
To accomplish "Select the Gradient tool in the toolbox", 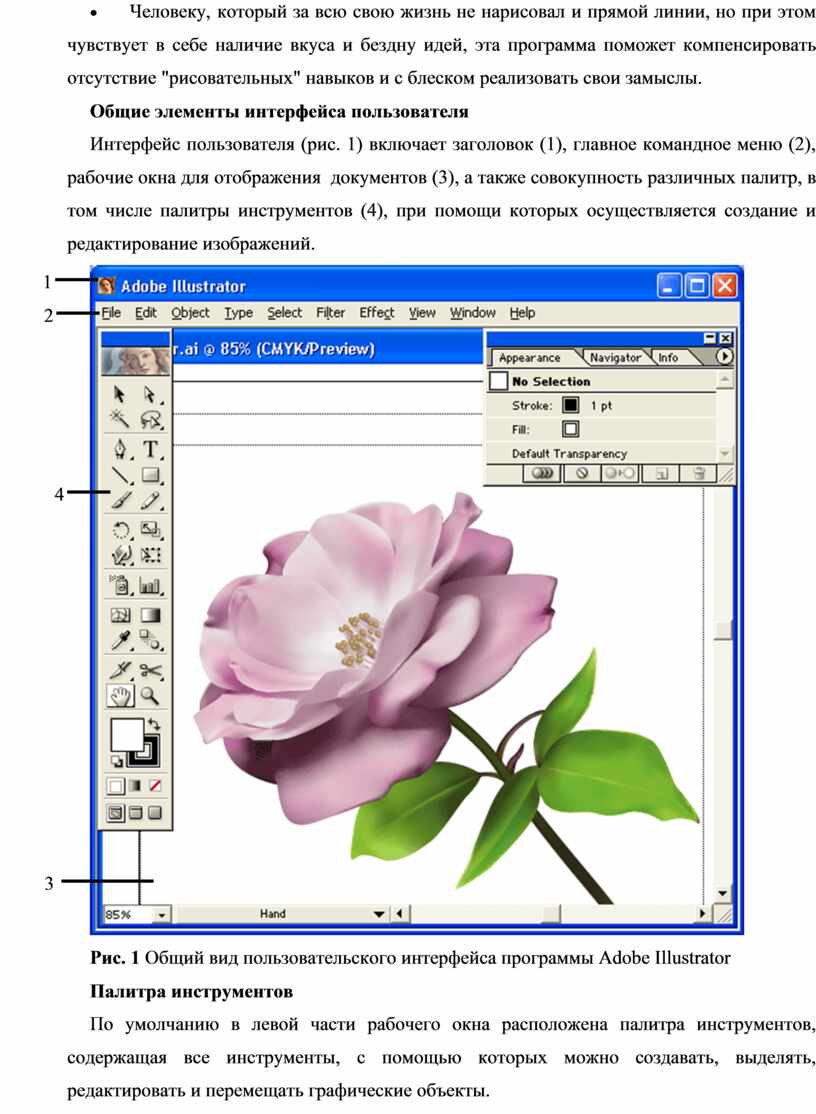I will (x=151, y=615).
